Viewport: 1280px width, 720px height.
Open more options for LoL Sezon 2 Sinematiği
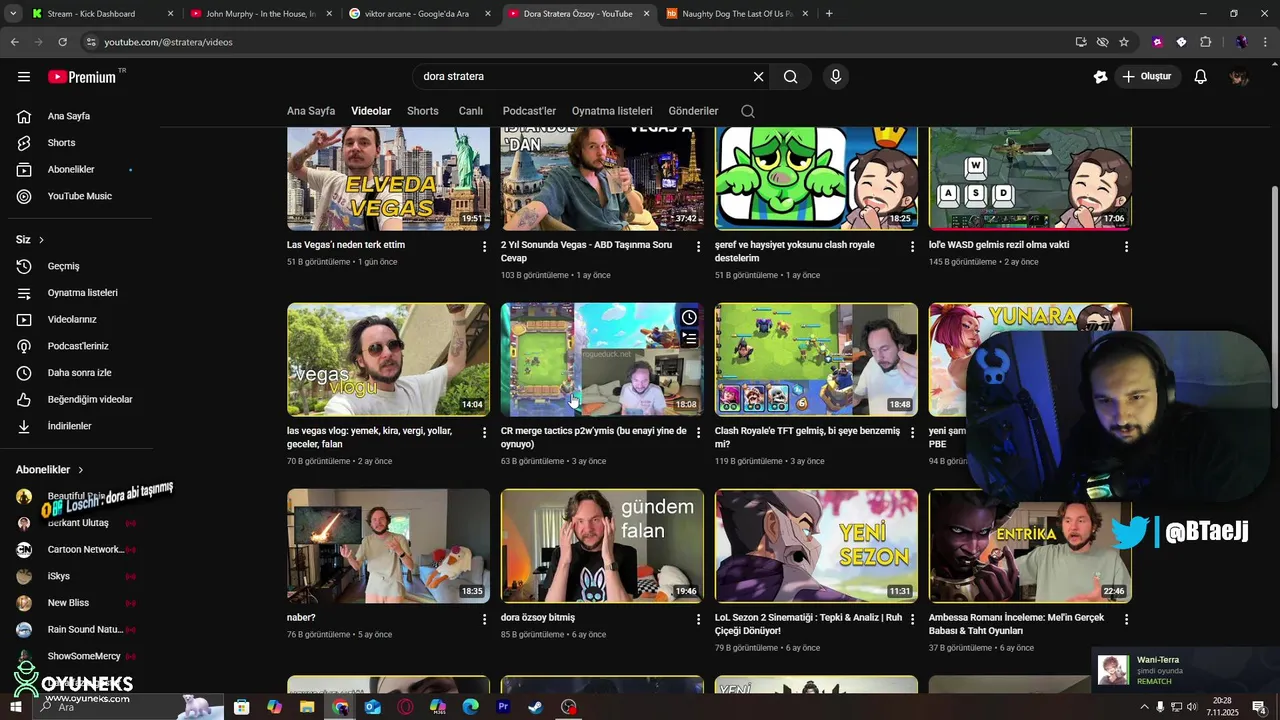(913, 619)
